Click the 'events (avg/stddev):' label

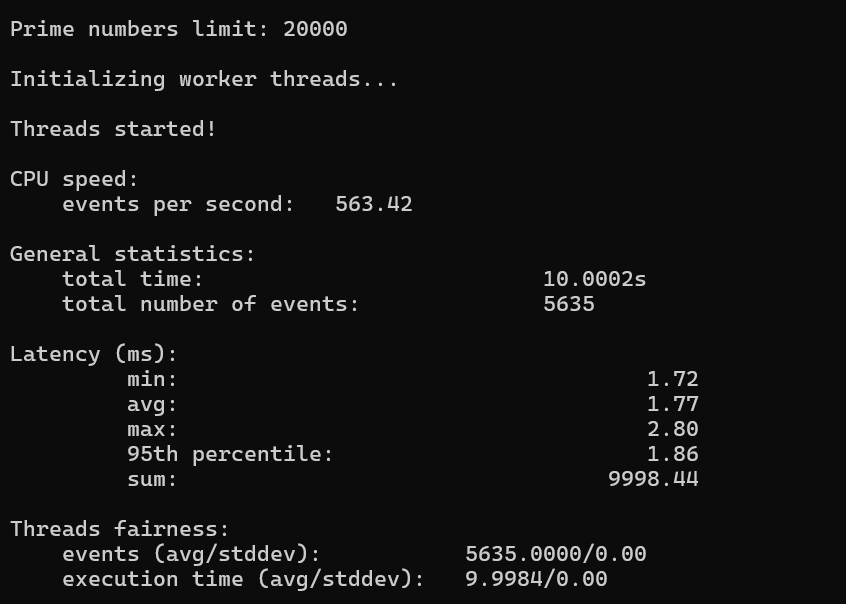(x=192, y=554)
